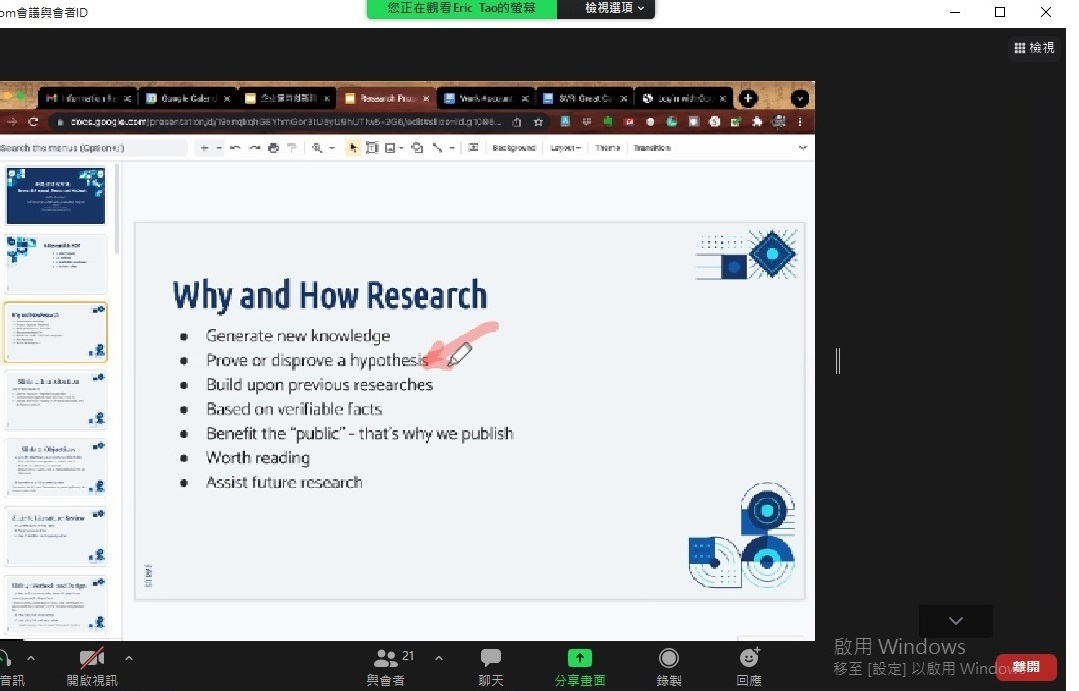Viewport: 1079px width, 691px height.
Task: Click the panel divider handle right of slide
Action: coord(837,361)
